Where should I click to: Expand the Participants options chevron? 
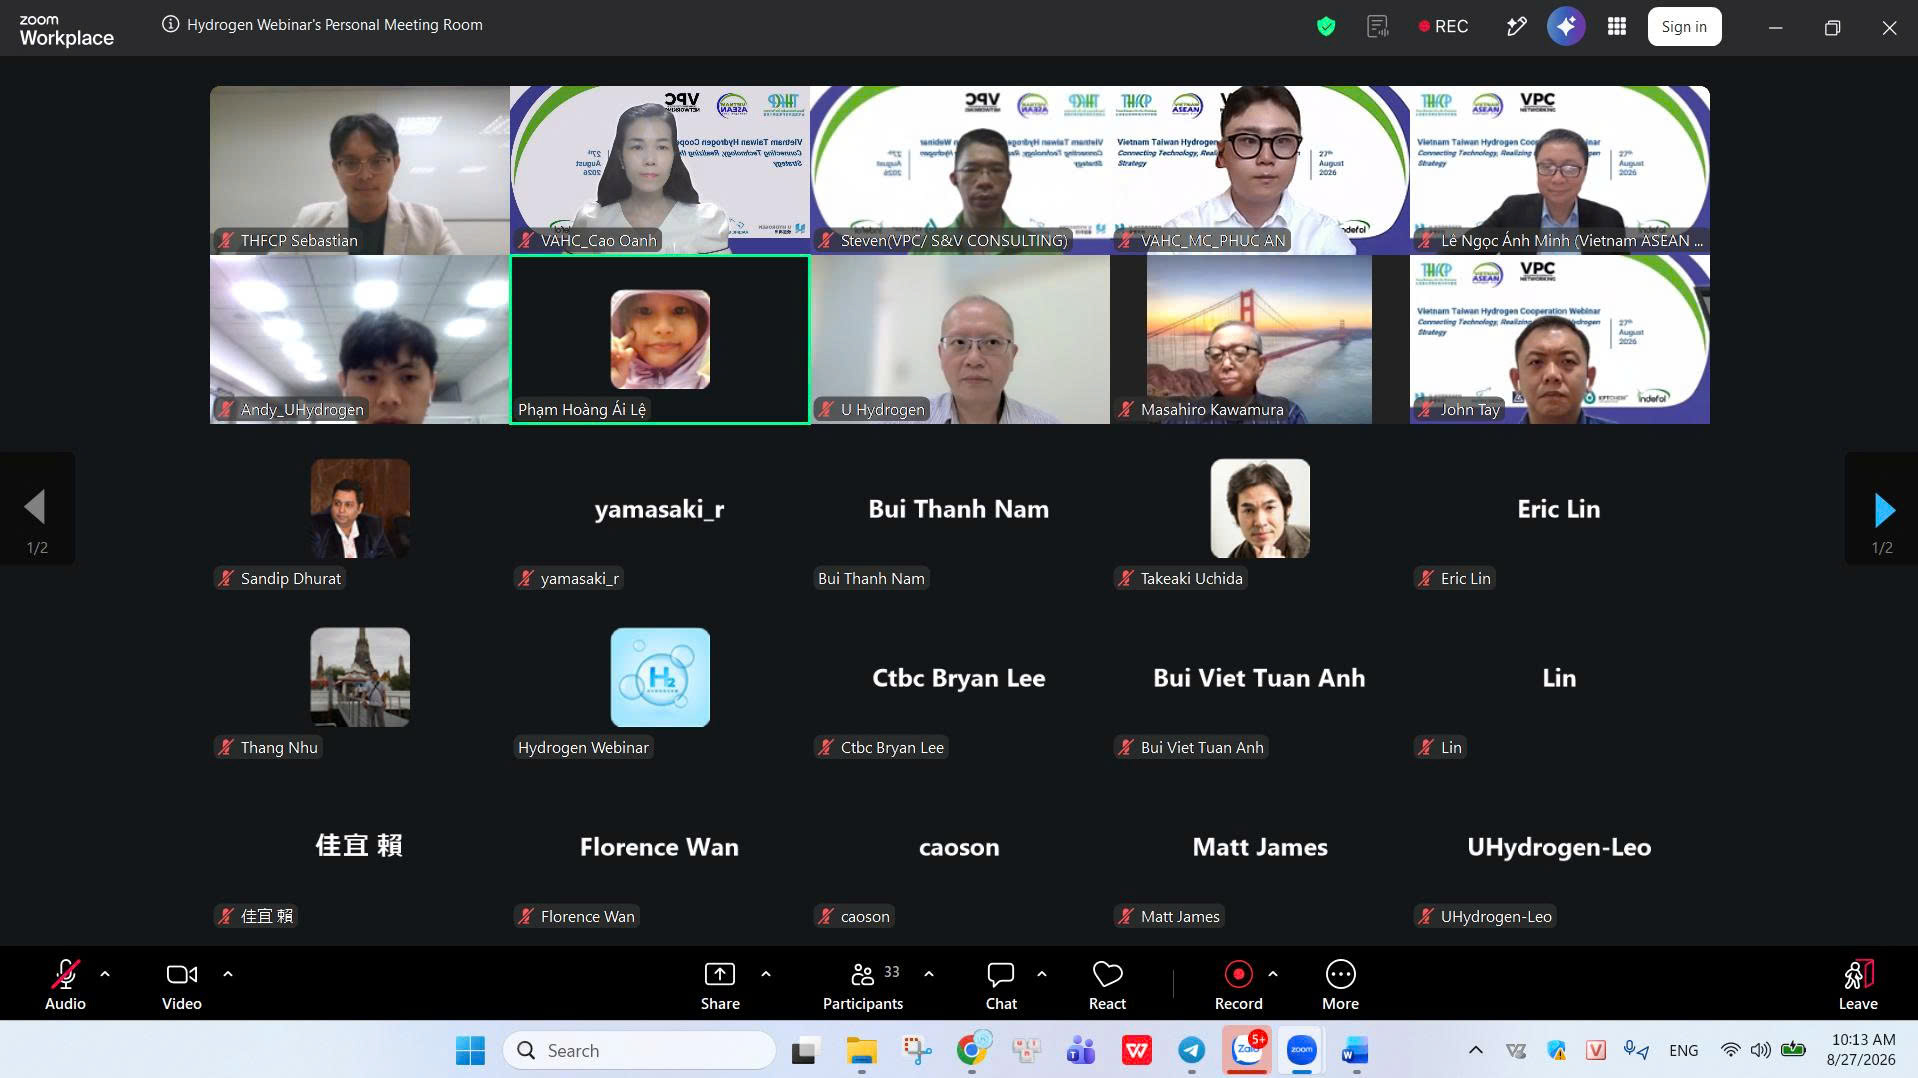point(929,974)
